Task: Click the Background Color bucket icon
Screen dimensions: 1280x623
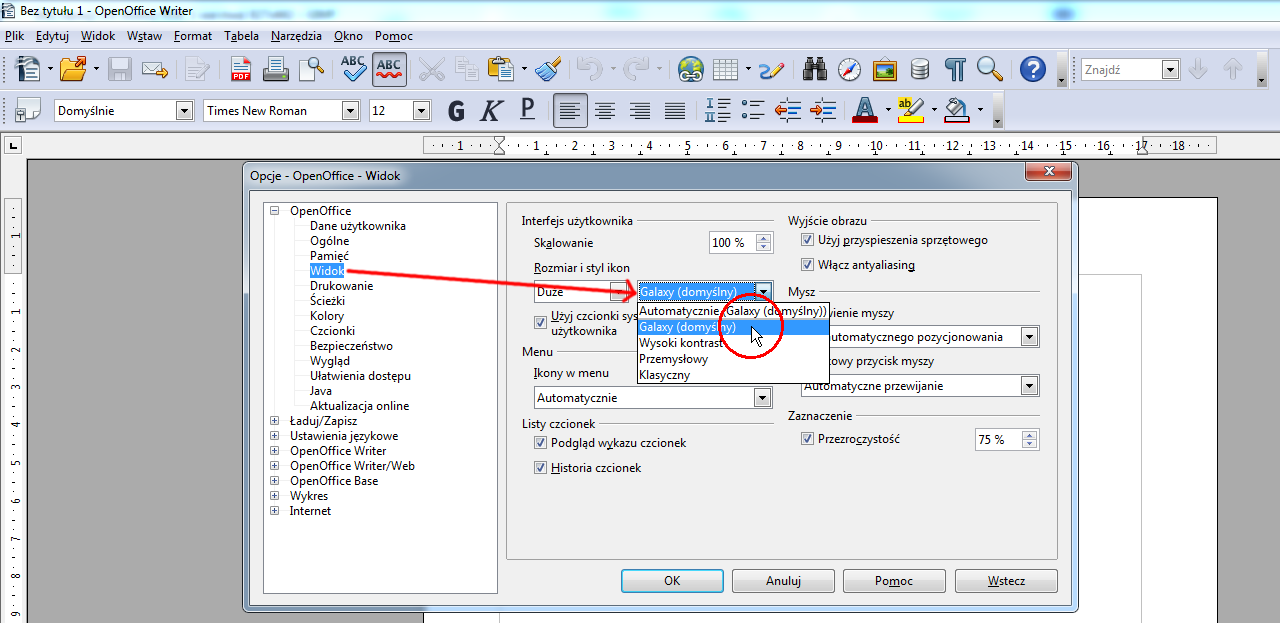Action: 957,110
